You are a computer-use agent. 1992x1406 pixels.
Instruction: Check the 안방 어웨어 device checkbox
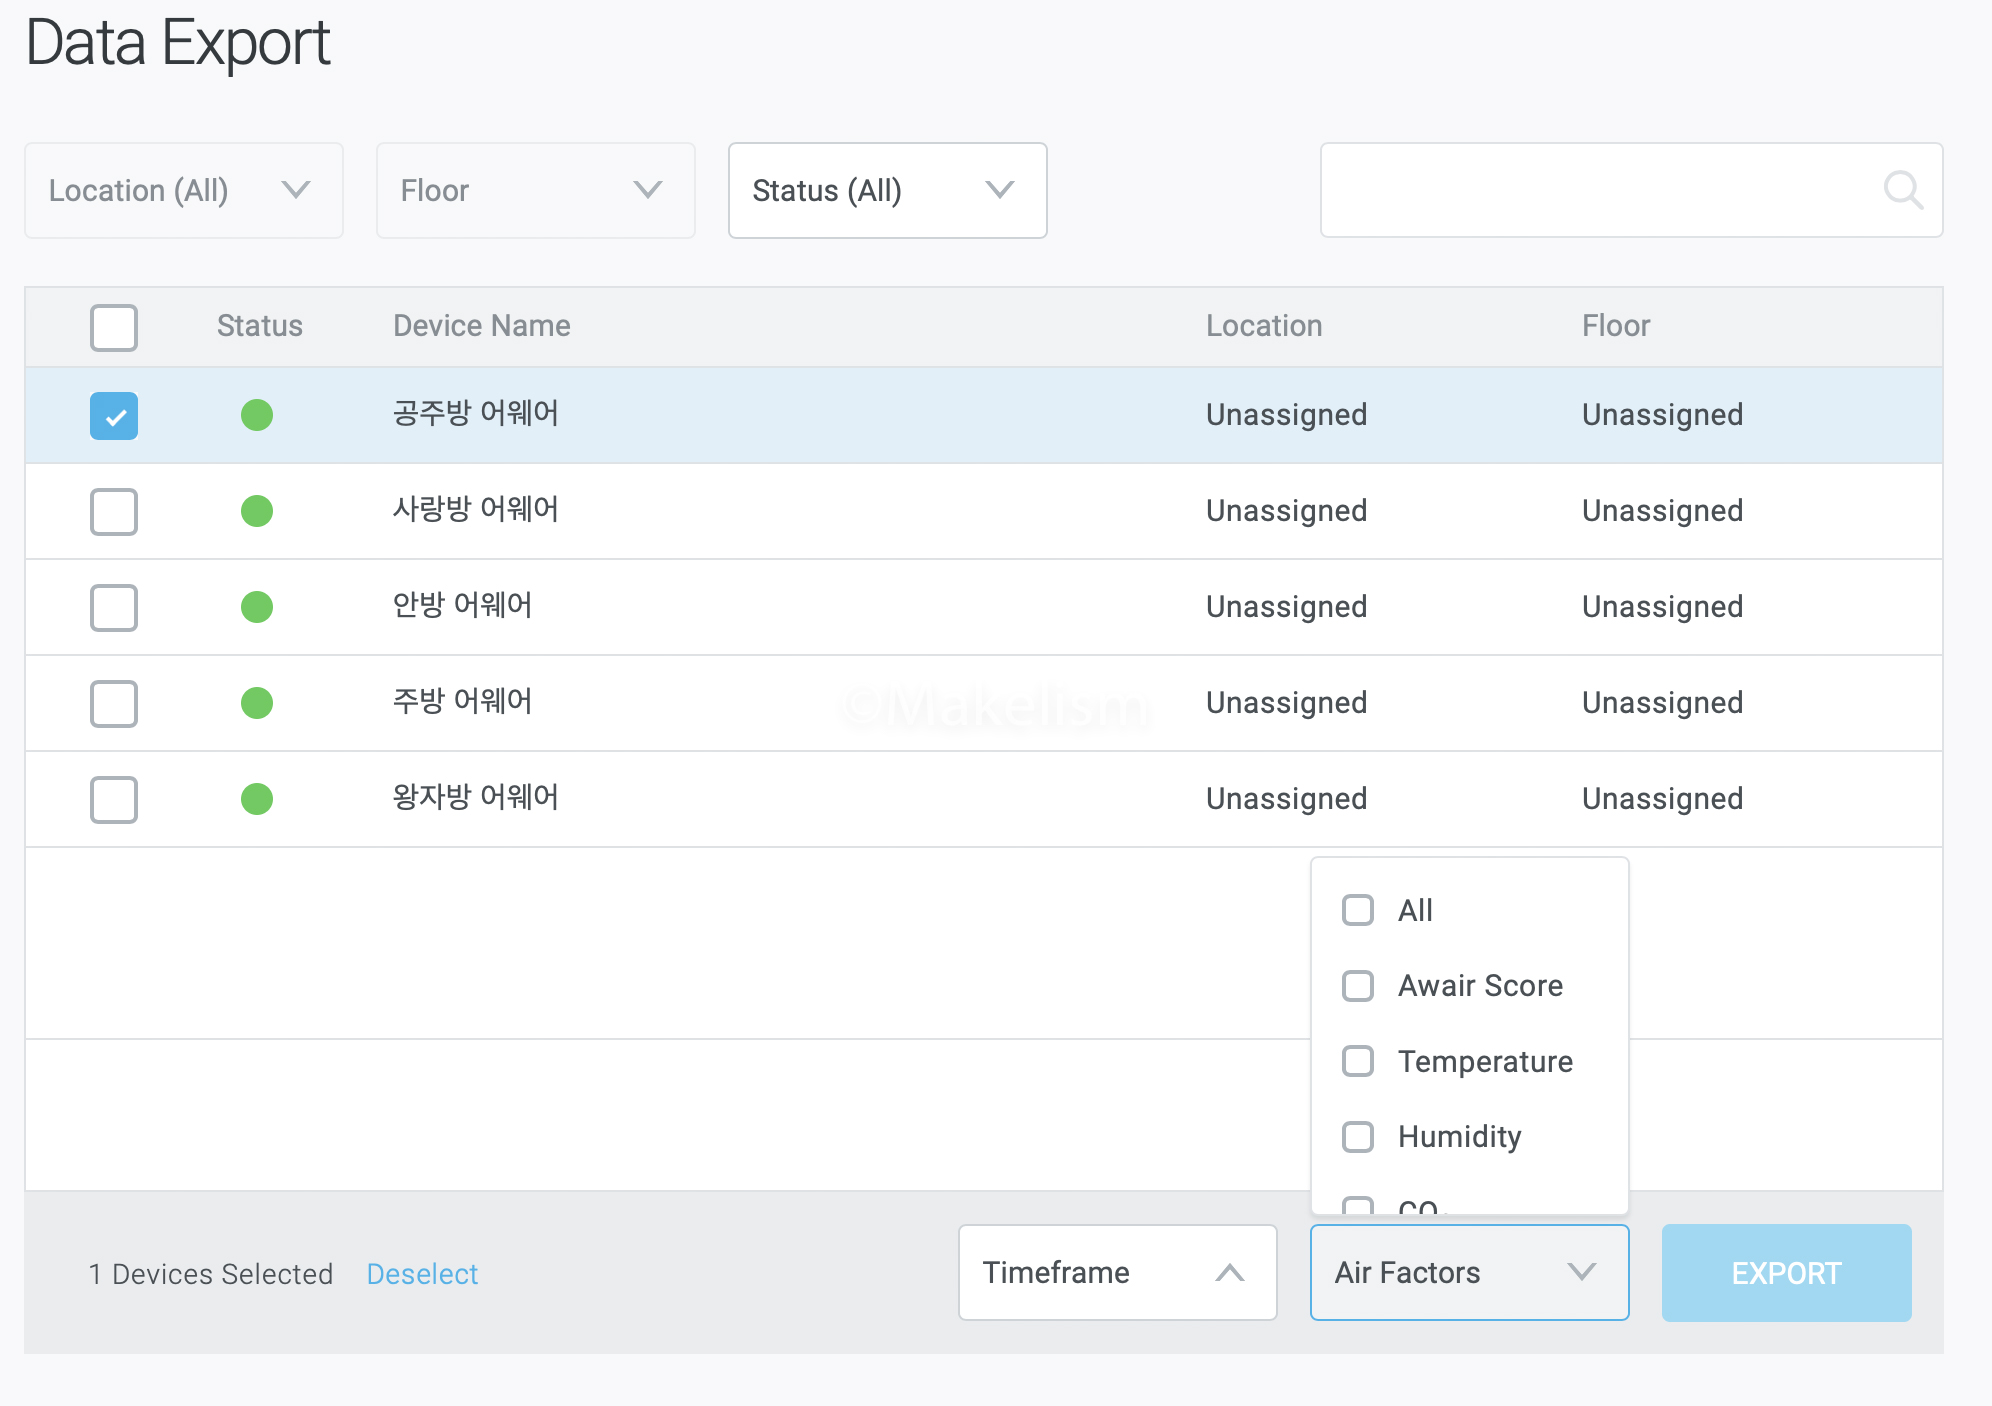pyautogui.click(x=114, y=608)
